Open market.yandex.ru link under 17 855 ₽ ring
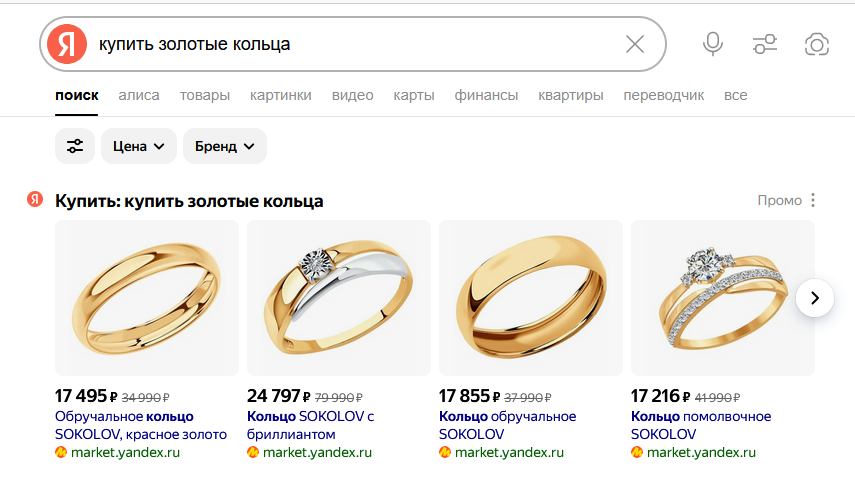 pos(509,452)
